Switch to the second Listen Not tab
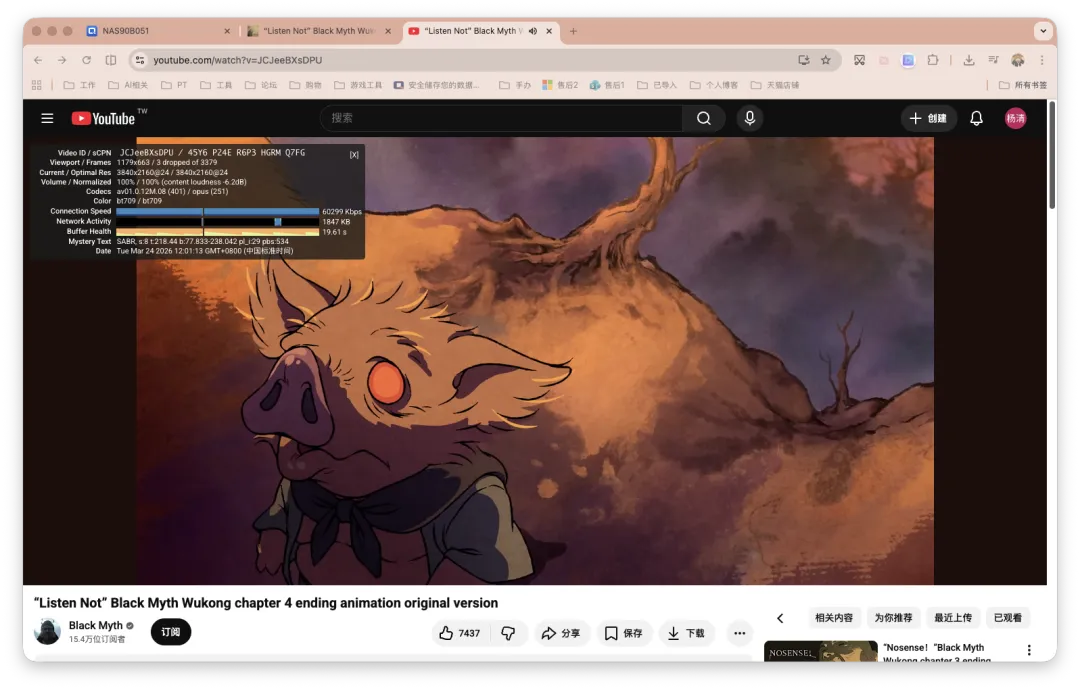 coord(319,31)
